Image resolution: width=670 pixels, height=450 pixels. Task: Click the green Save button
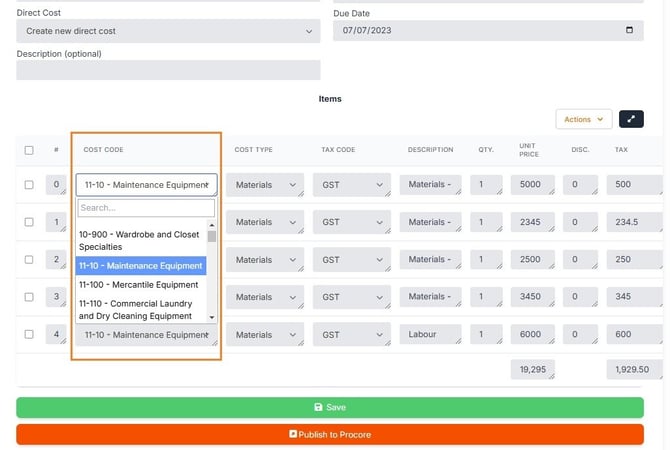(330, 407)
